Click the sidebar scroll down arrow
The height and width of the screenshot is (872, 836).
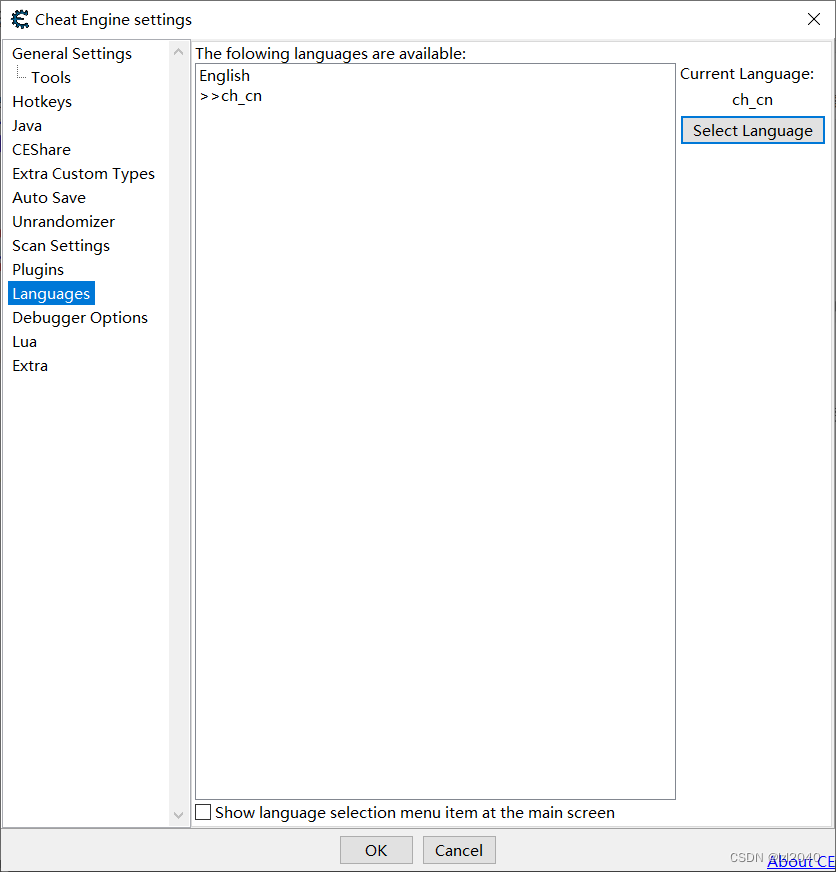point(179,815)
